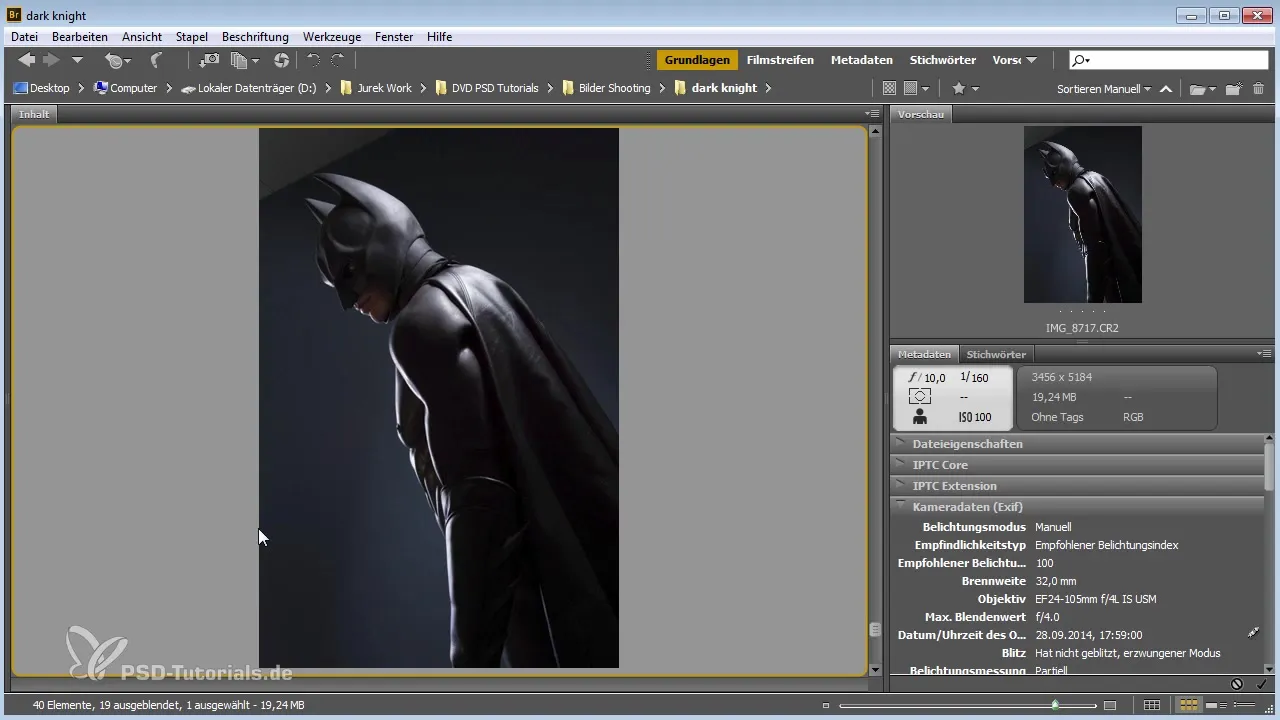Navigate to Jurek Work folder breadcrumb

(376, 88)
